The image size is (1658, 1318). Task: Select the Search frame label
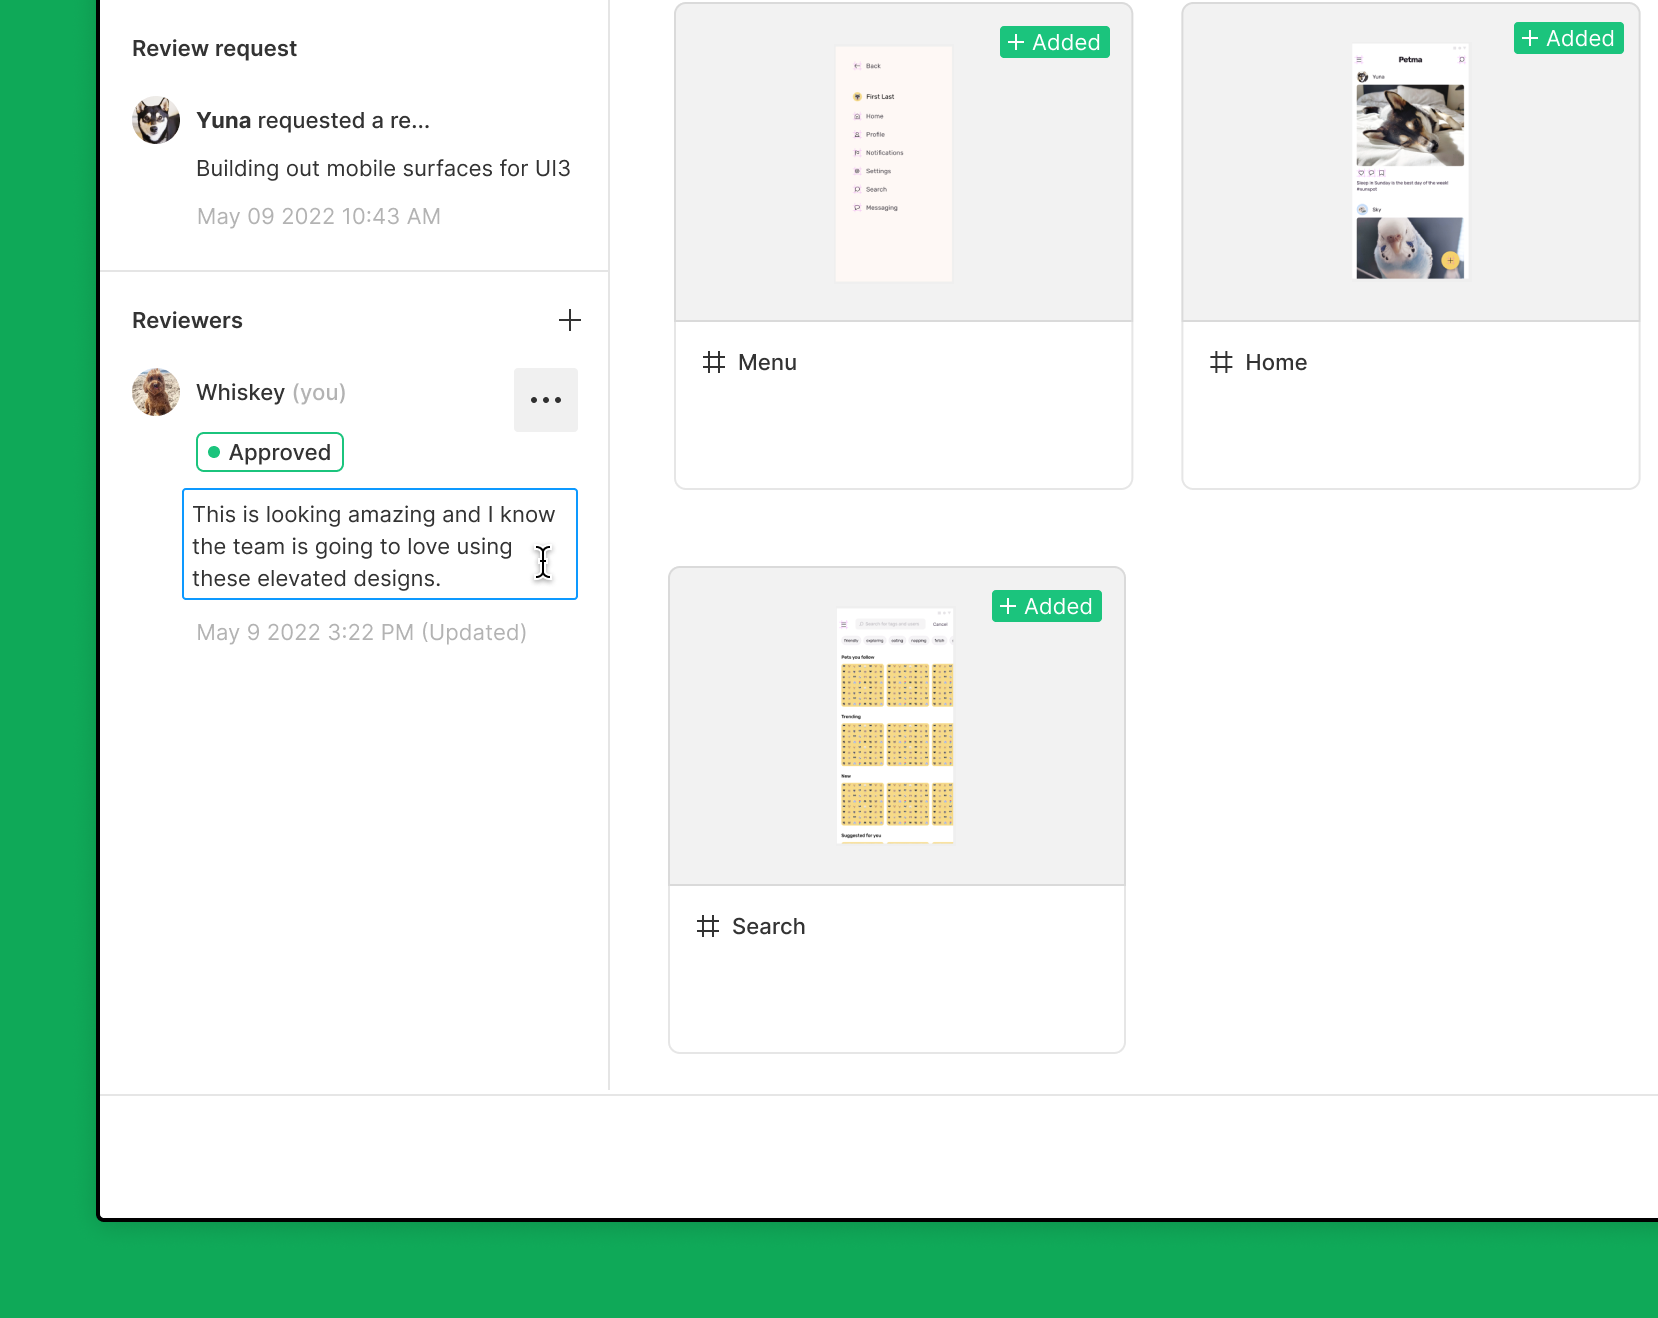(769, 926)
